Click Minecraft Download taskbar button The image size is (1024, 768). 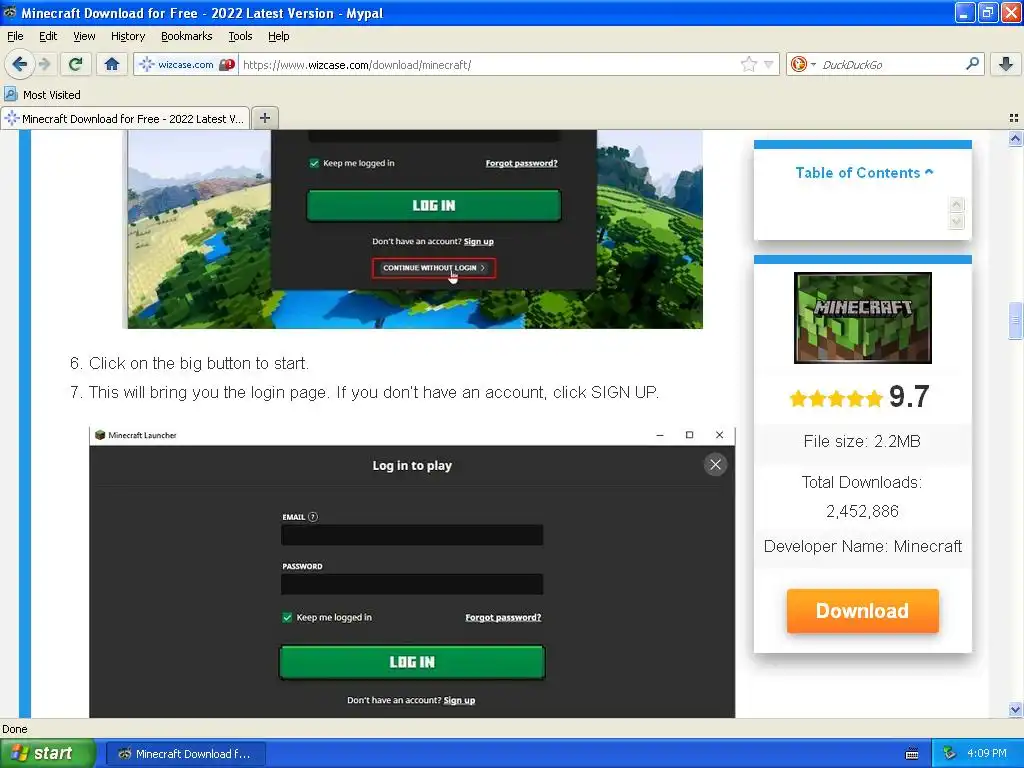click(x=185, y=754)
